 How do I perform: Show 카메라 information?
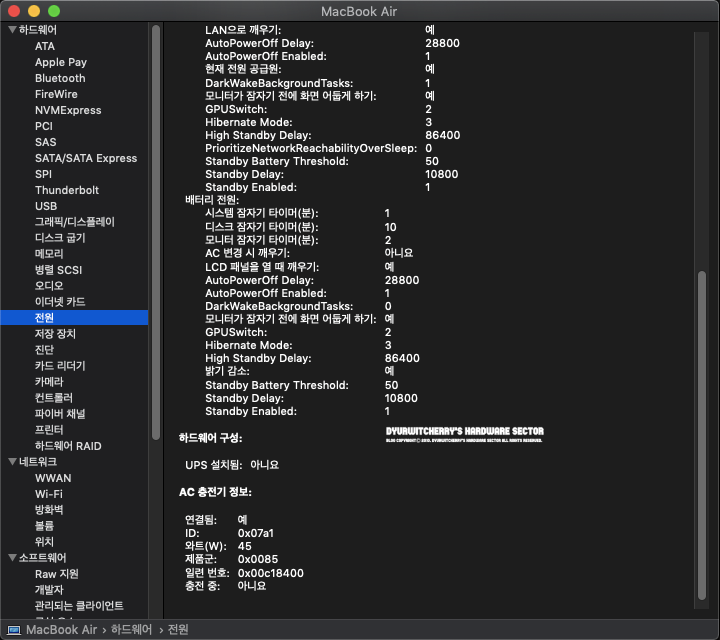[49, 382]
